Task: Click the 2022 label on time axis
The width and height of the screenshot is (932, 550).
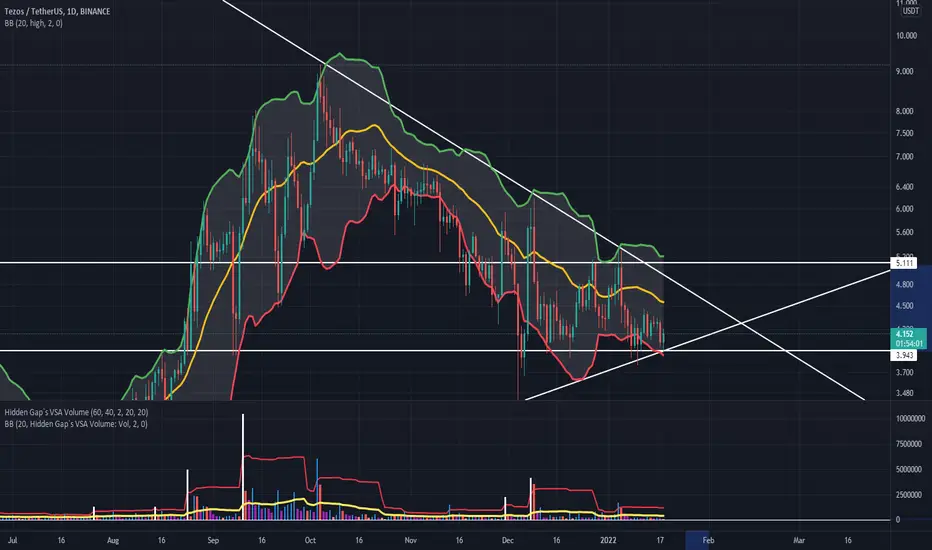Action: 608,540
